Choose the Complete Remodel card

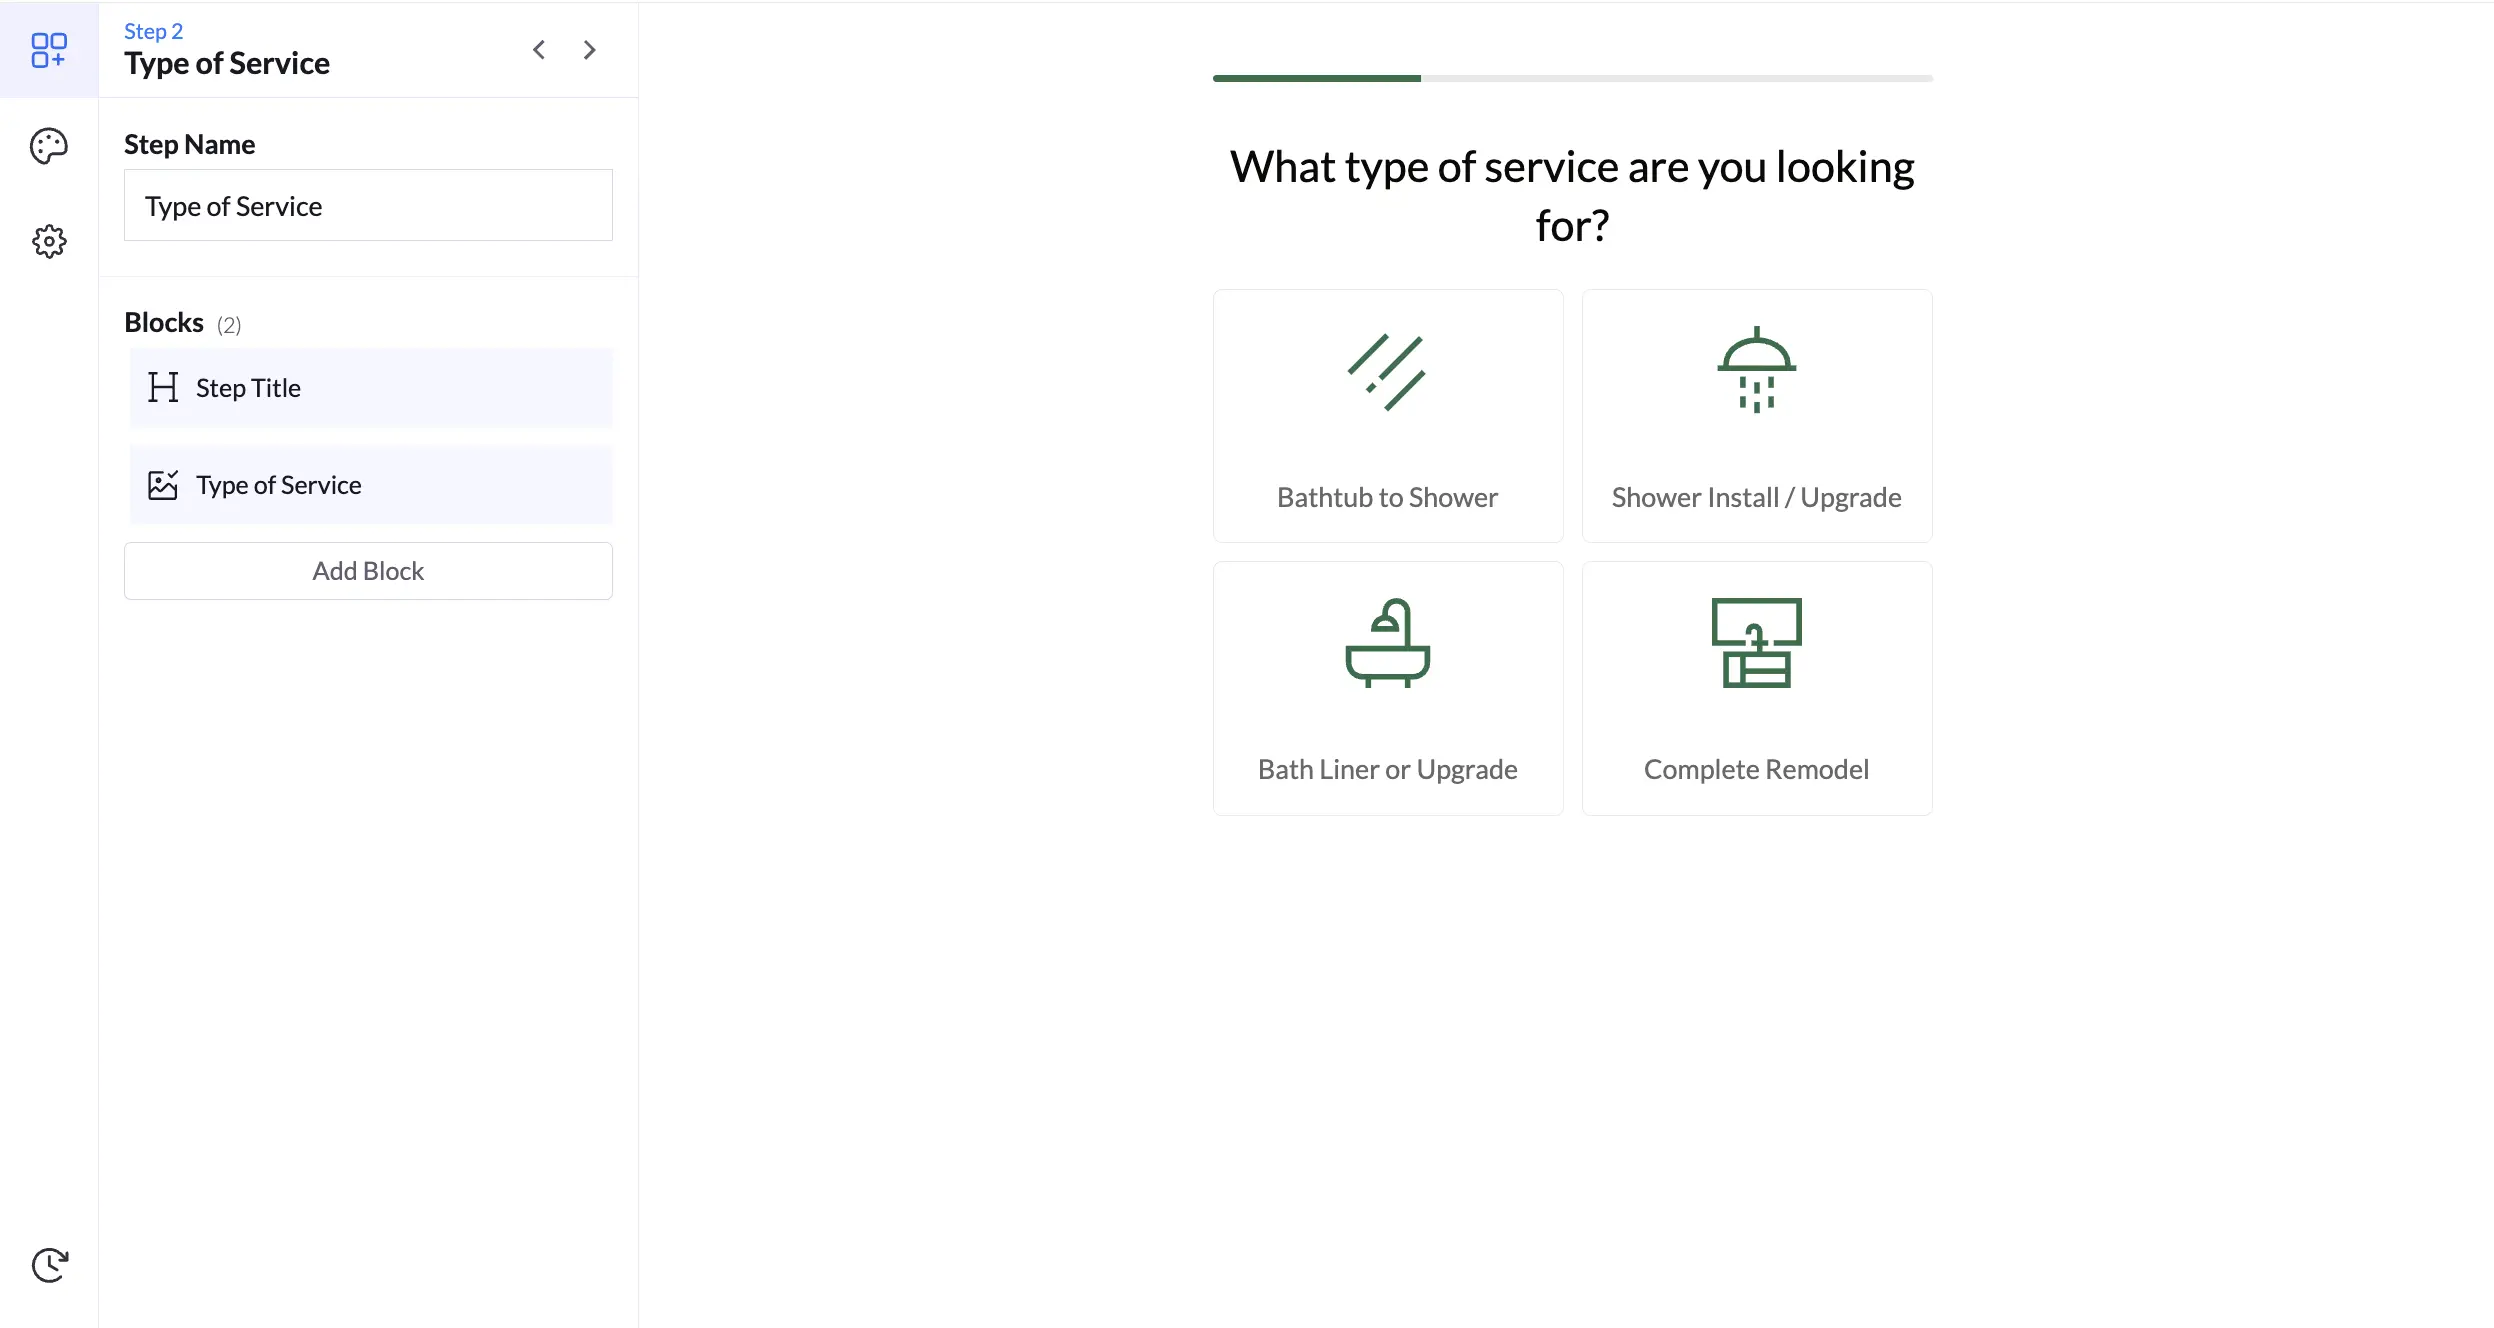tap(1757, 688)
